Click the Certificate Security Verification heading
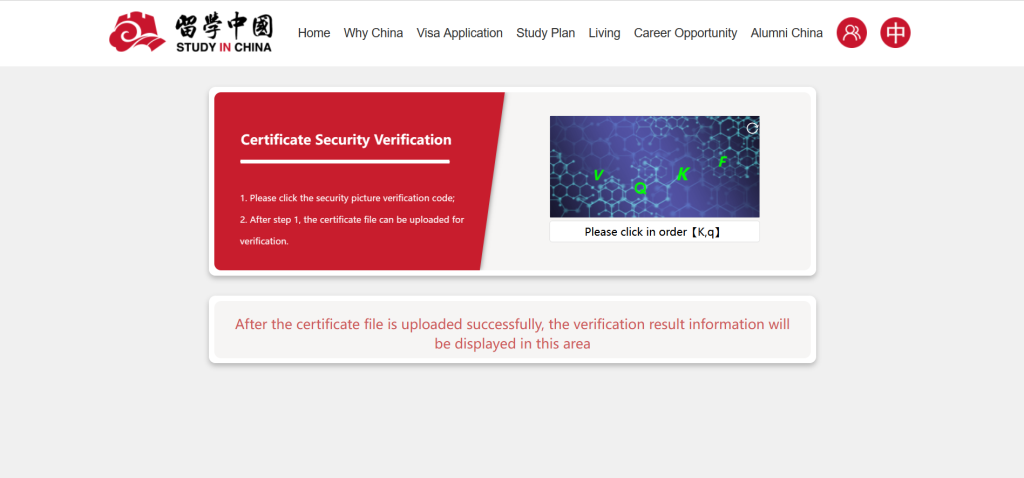1024x478 pixels. pos(346,140)
